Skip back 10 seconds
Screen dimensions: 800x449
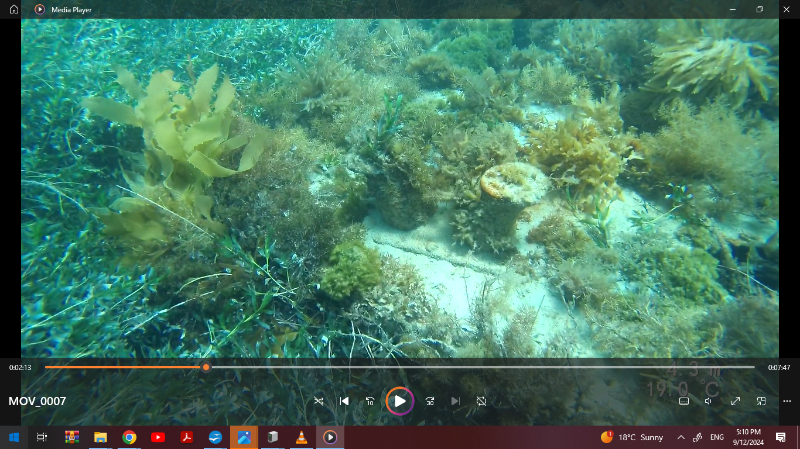[370, 401]
